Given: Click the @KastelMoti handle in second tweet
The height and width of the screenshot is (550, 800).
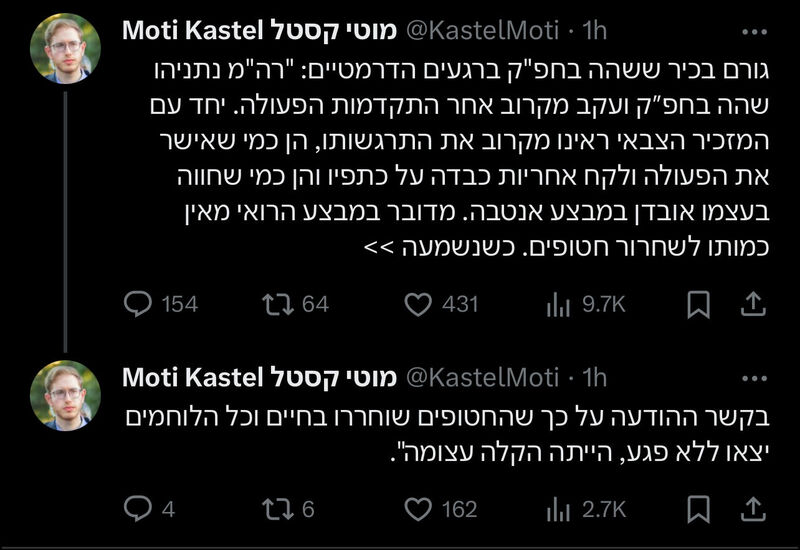Looking at the screenshot, I should (x=483, y=378).
